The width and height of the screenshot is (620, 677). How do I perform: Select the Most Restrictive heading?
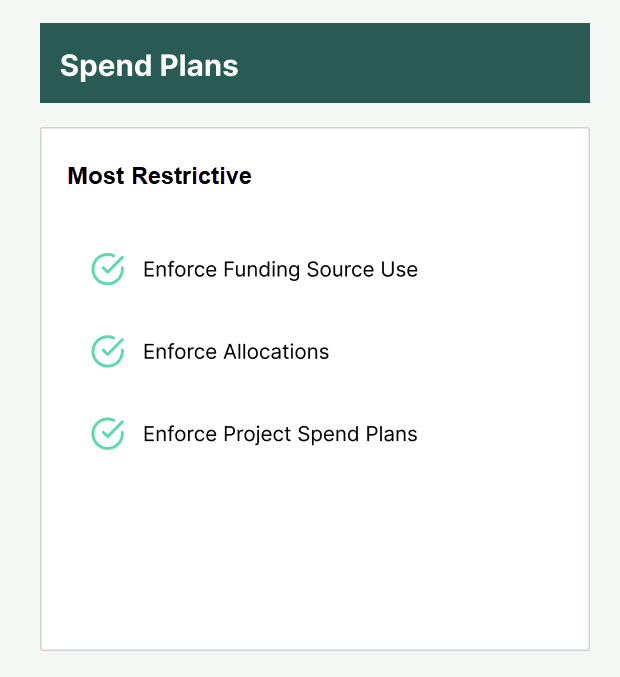(x=159, y=176)
